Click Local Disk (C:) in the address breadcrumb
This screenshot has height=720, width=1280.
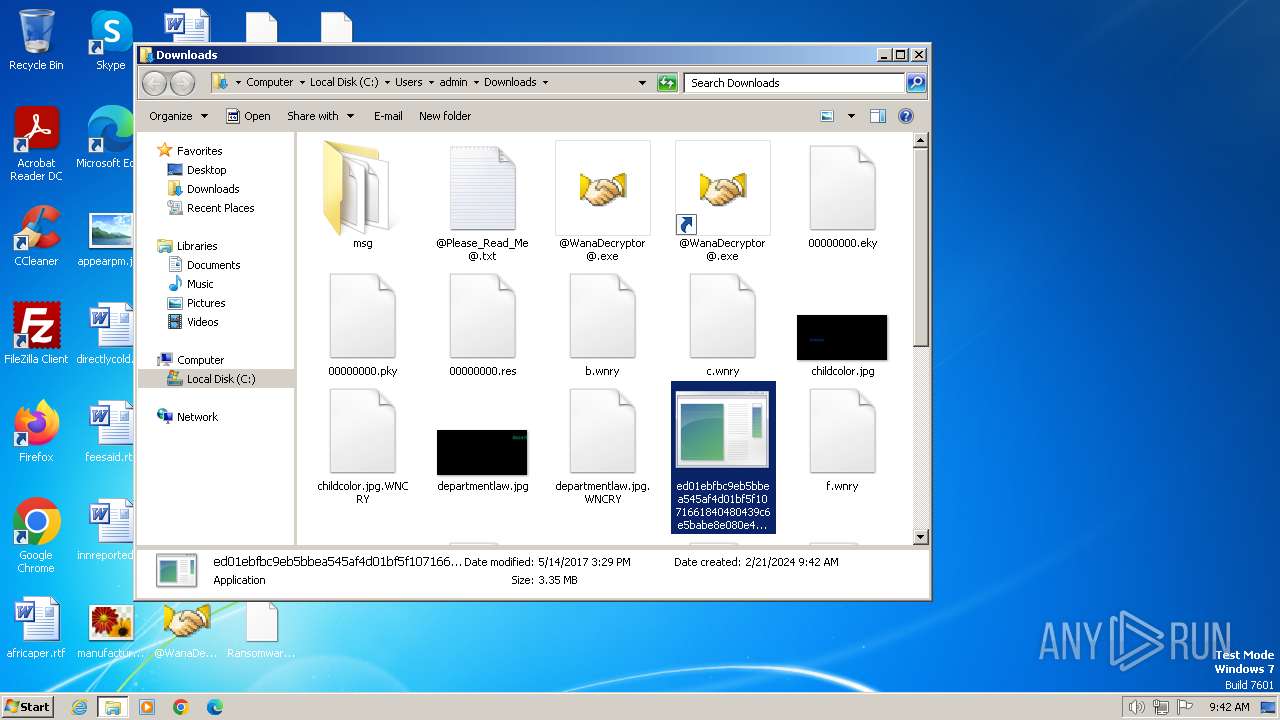[344, 83]
